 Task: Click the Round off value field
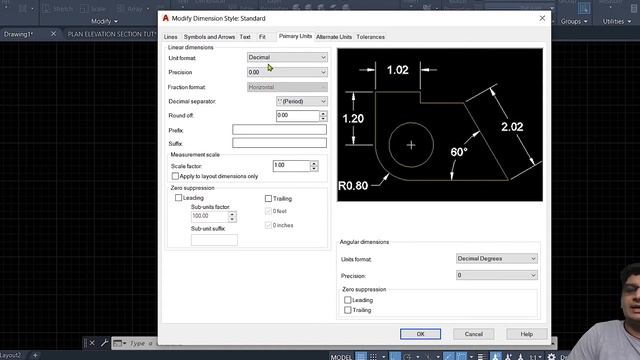point(298,116)
